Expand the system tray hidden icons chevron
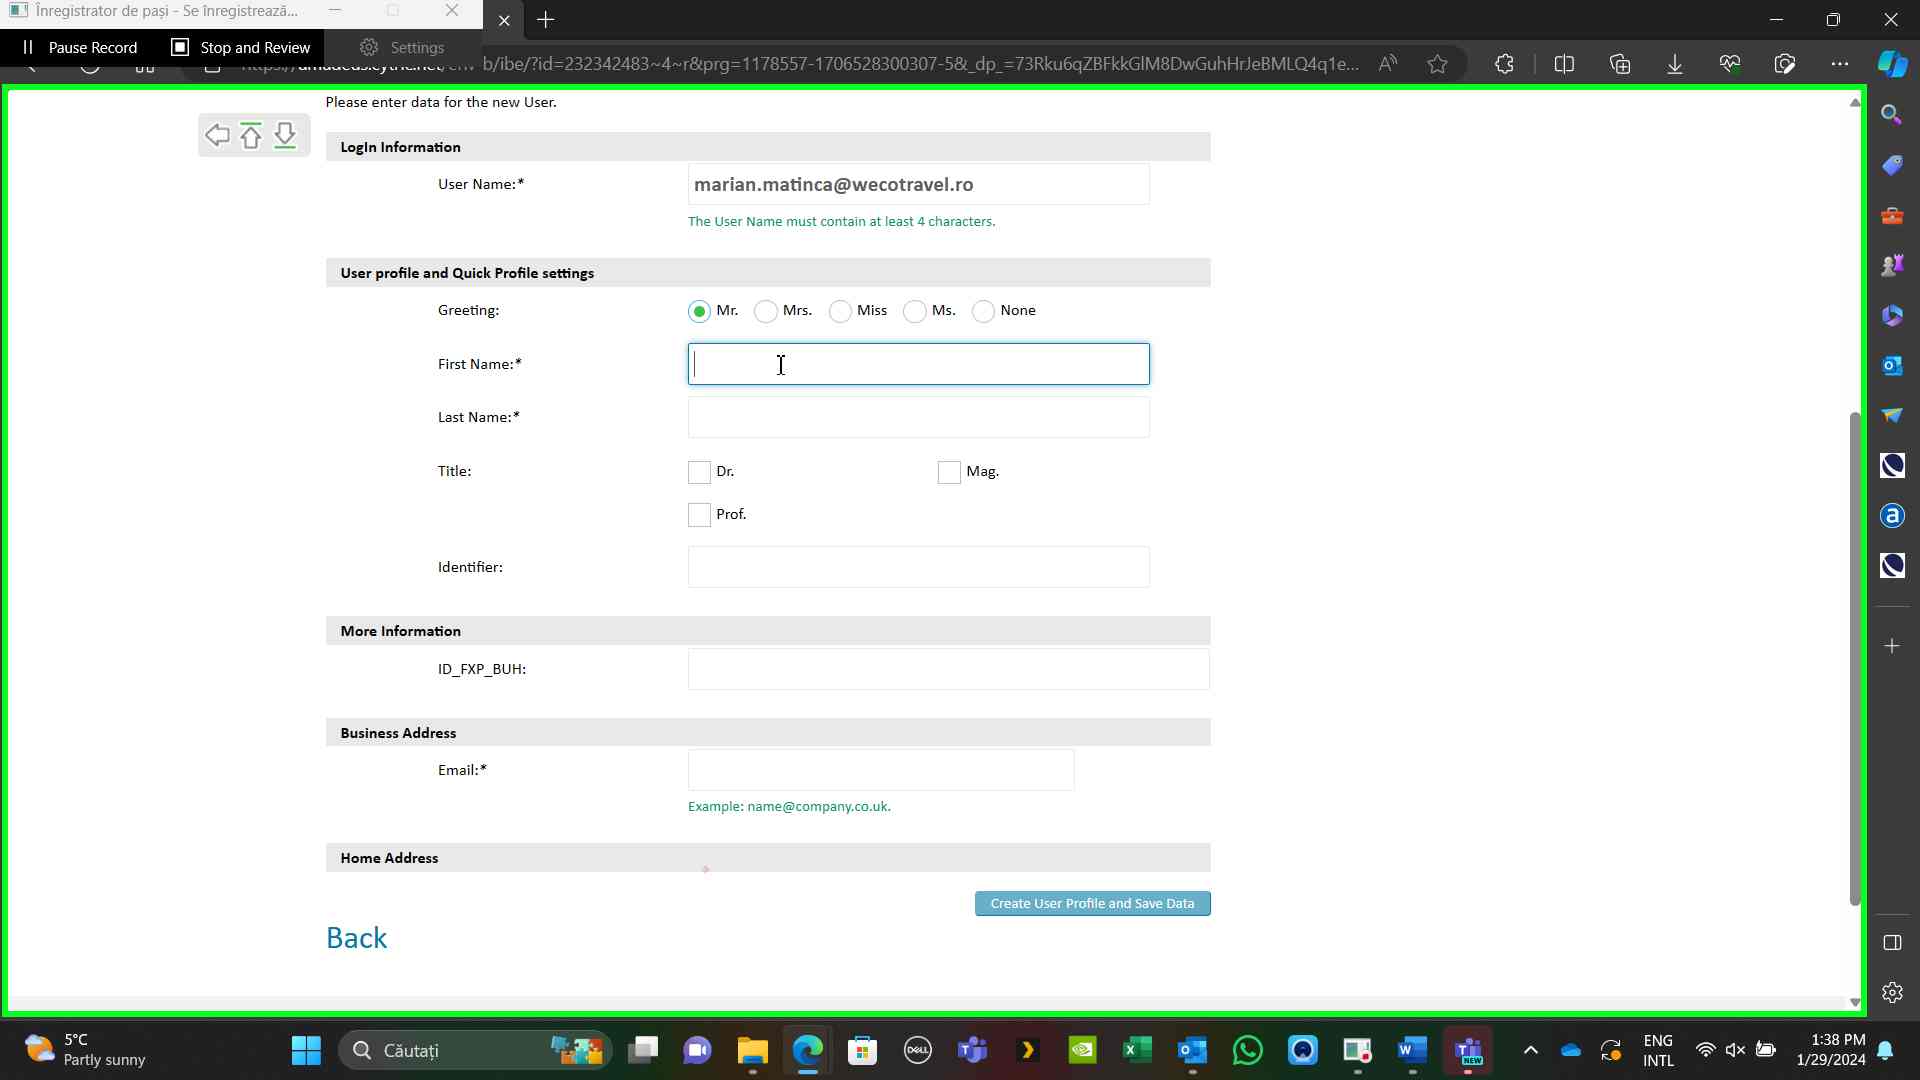This screenshot has height=1080, width=1920. point(1530,1050)
